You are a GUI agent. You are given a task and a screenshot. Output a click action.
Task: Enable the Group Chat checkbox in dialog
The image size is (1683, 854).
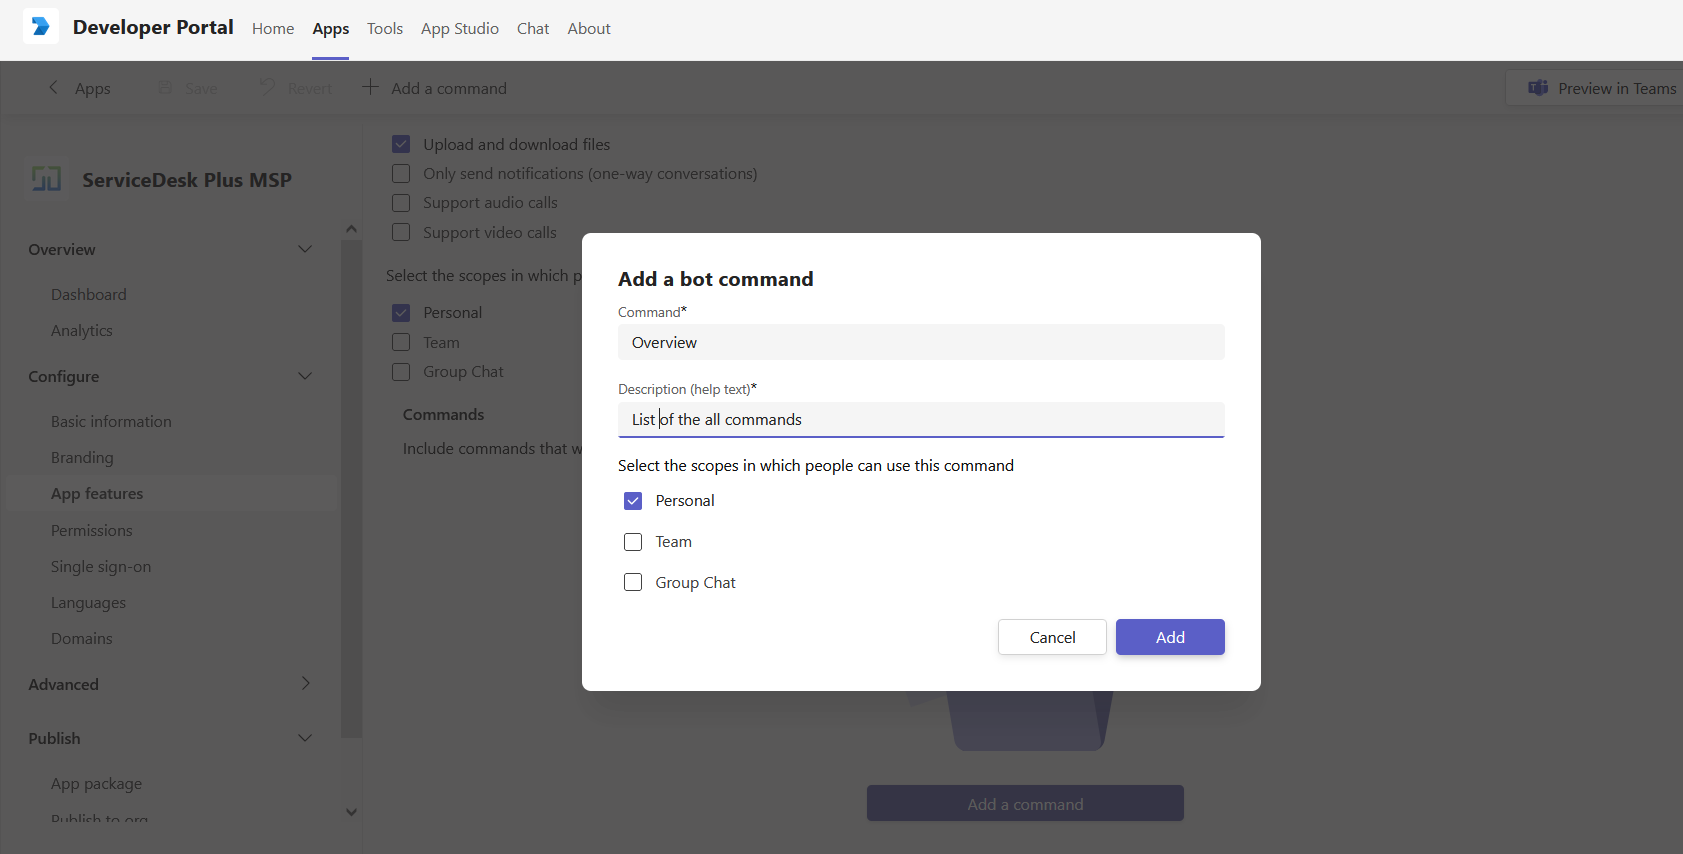[633, 583]
